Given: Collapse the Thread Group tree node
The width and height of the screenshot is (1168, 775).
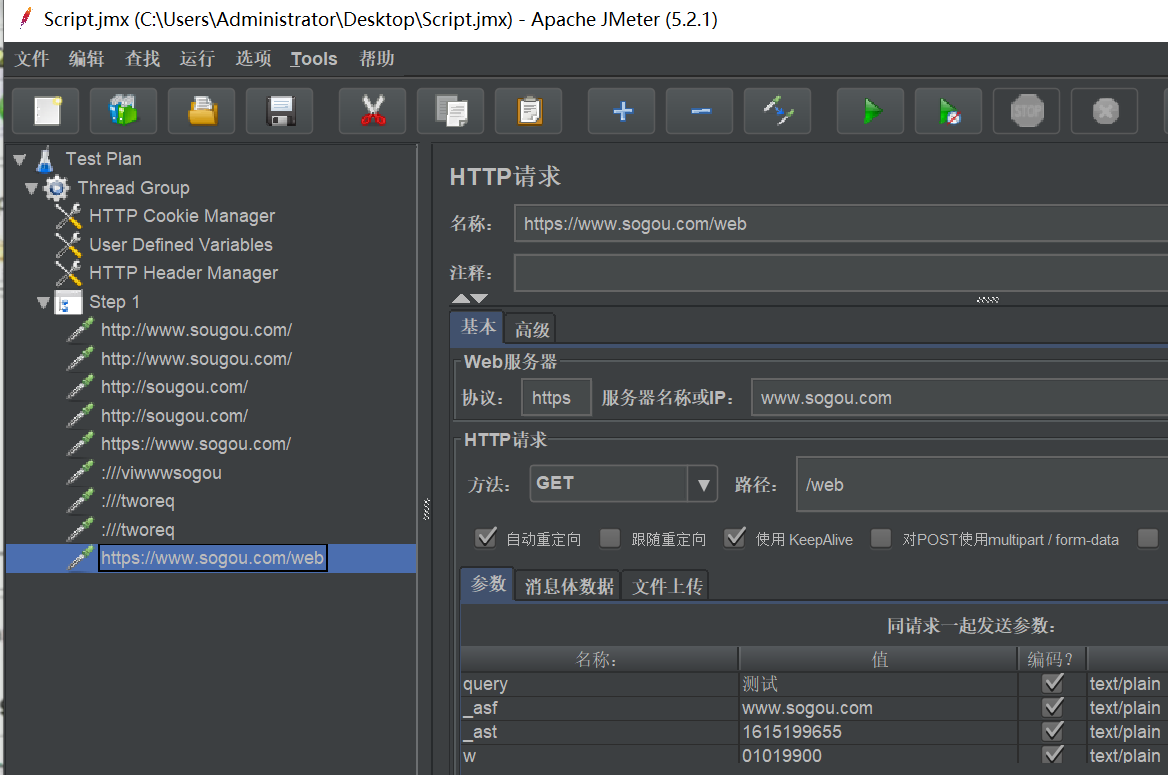Looking at the screenshot, I should [x=31, y=189].
